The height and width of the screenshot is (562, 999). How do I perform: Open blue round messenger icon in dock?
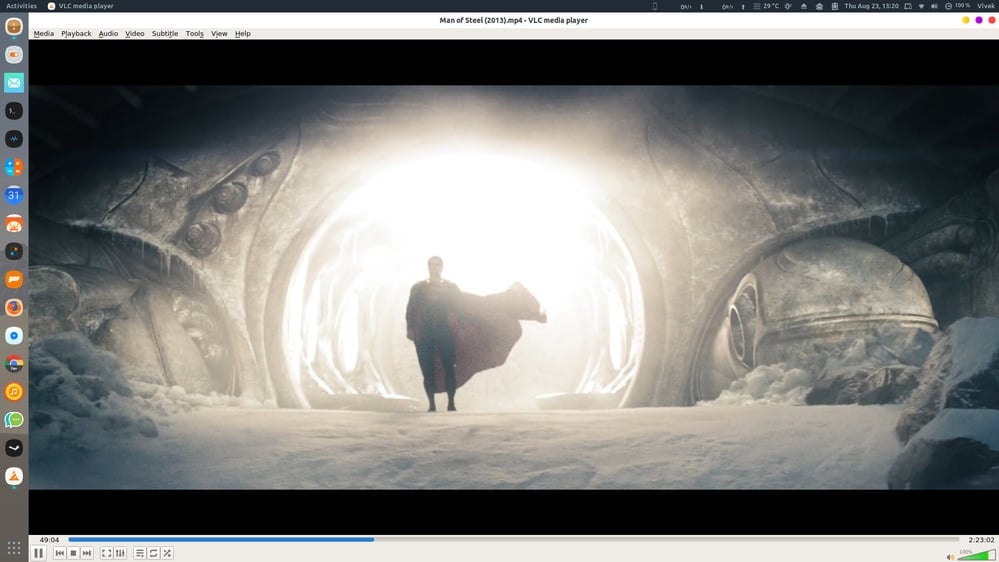tap(14, 335)
